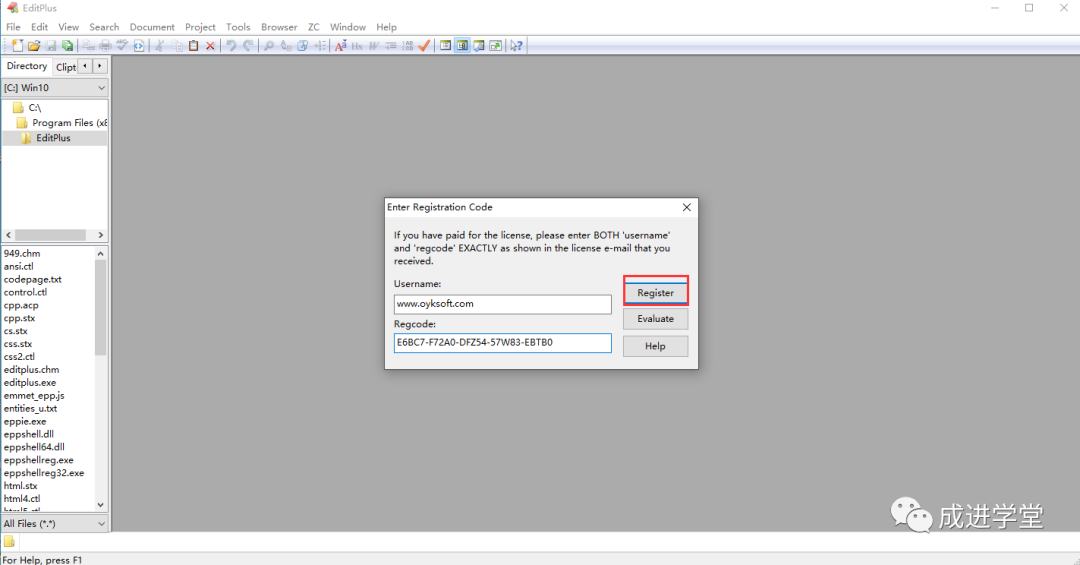Image resolution: width=1080 pixels, height=565 pixels.
Task: Select eppshell64.dll in file list
Action: pos(34,447)
